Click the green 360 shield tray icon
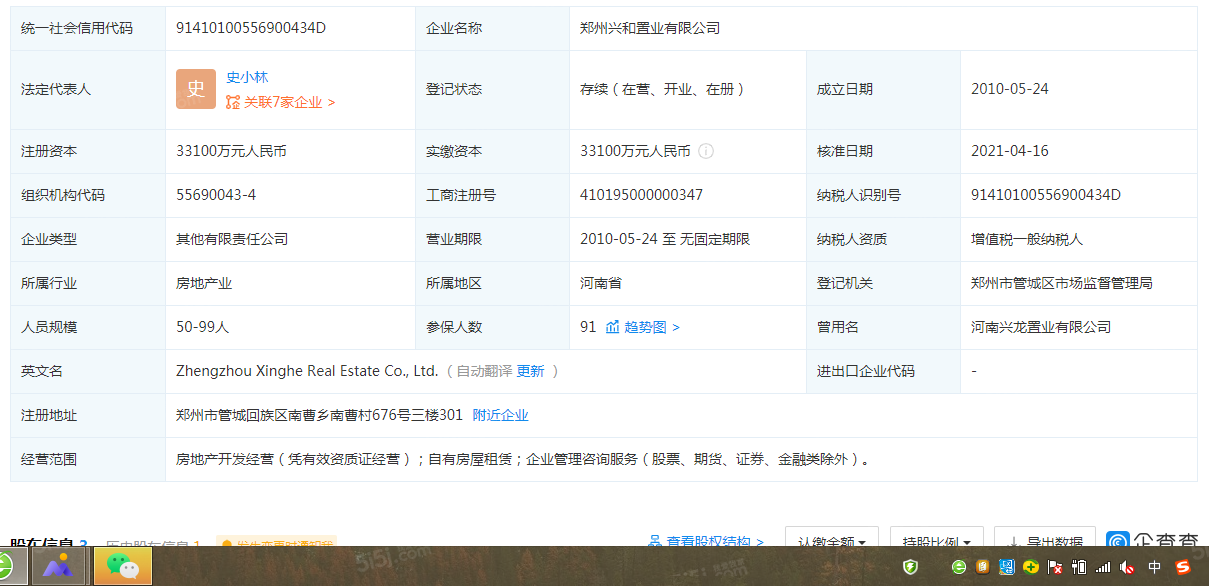1209x586 pixels. tap(910, 567)
